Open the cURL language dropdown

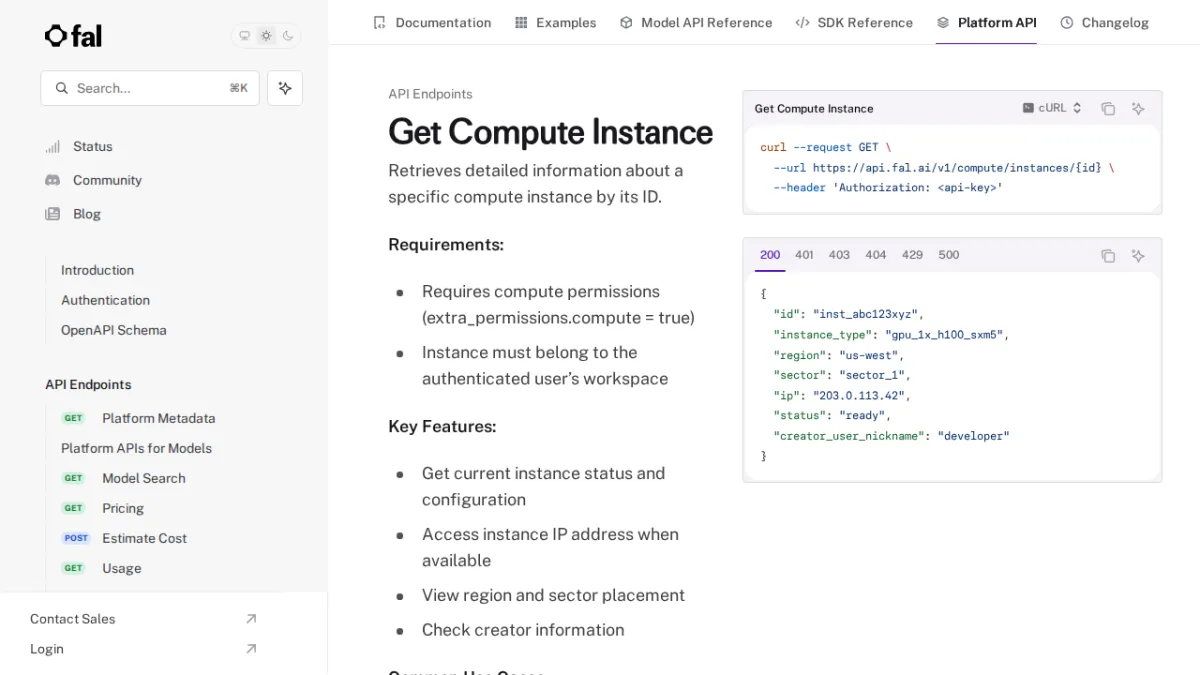point(1052,108)
